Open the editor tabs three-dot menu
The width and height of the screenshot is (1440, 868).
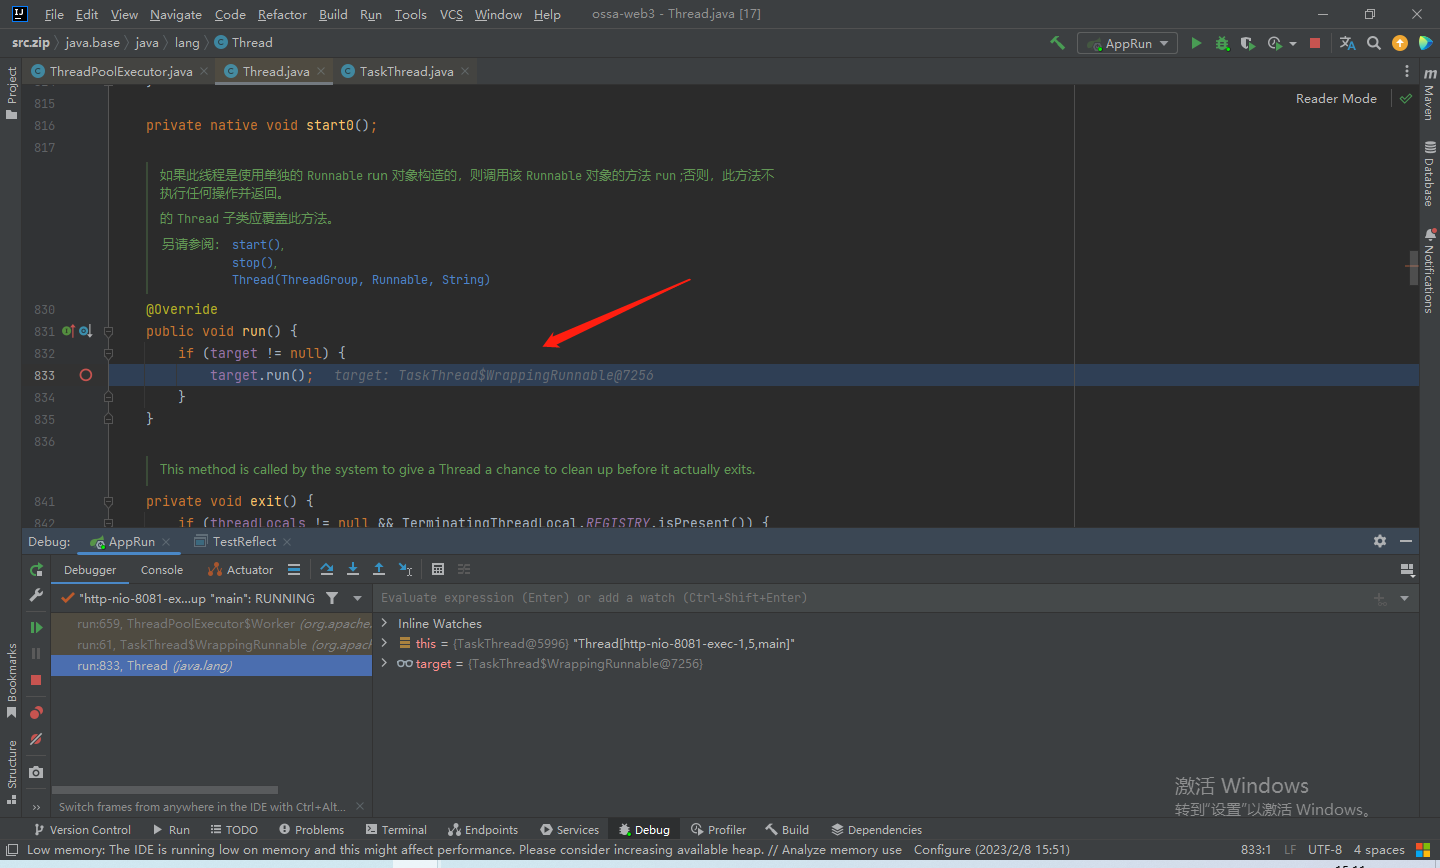click(1407, 71)
